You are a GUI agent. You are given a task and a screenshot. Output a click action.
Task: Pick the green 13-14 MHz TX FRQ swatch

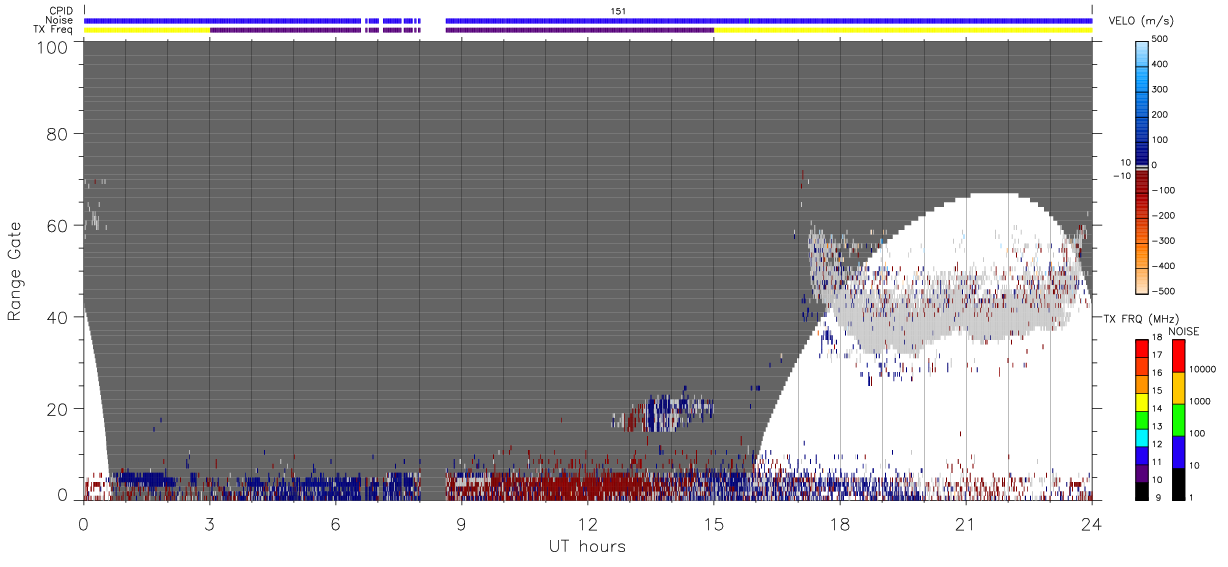click(1141, 419)
